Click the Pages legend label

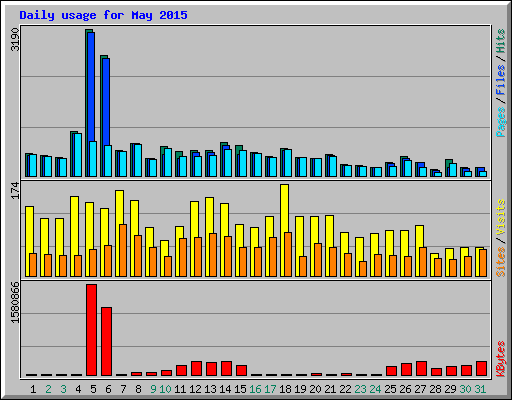click(x=501, y=122)
